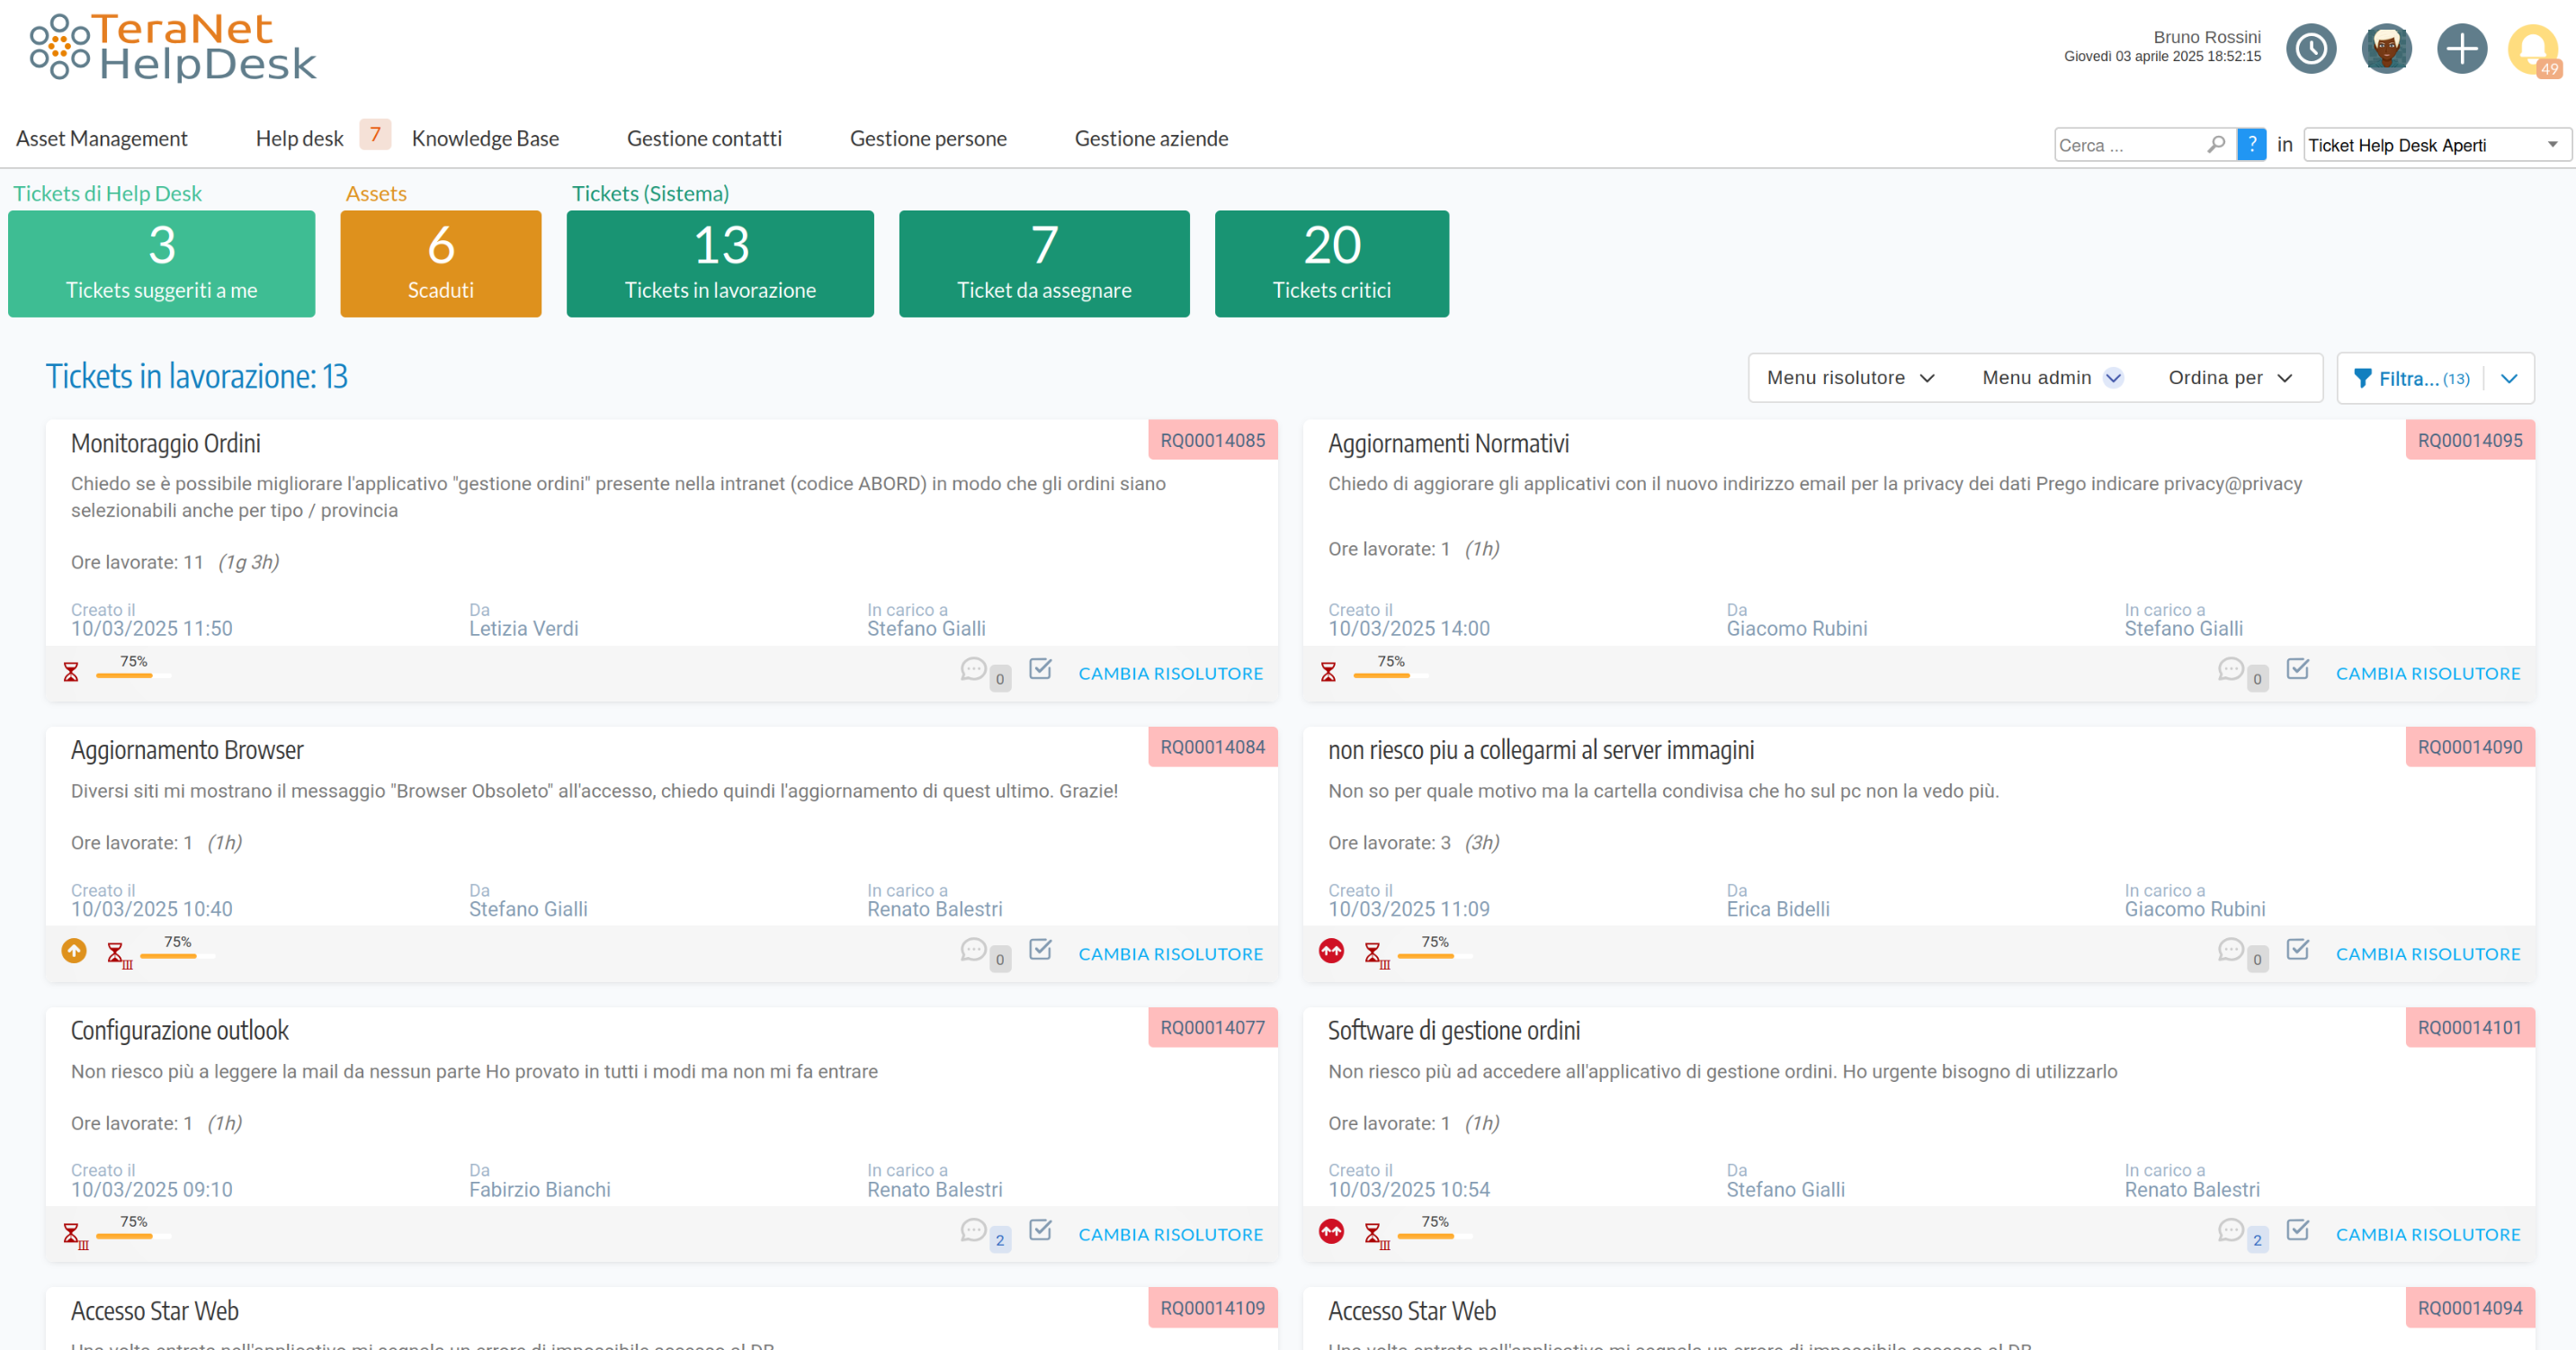Open the 13 Tickets in lavorazione tile
The image size is (2576, 1350).
[x=720, y=263]
